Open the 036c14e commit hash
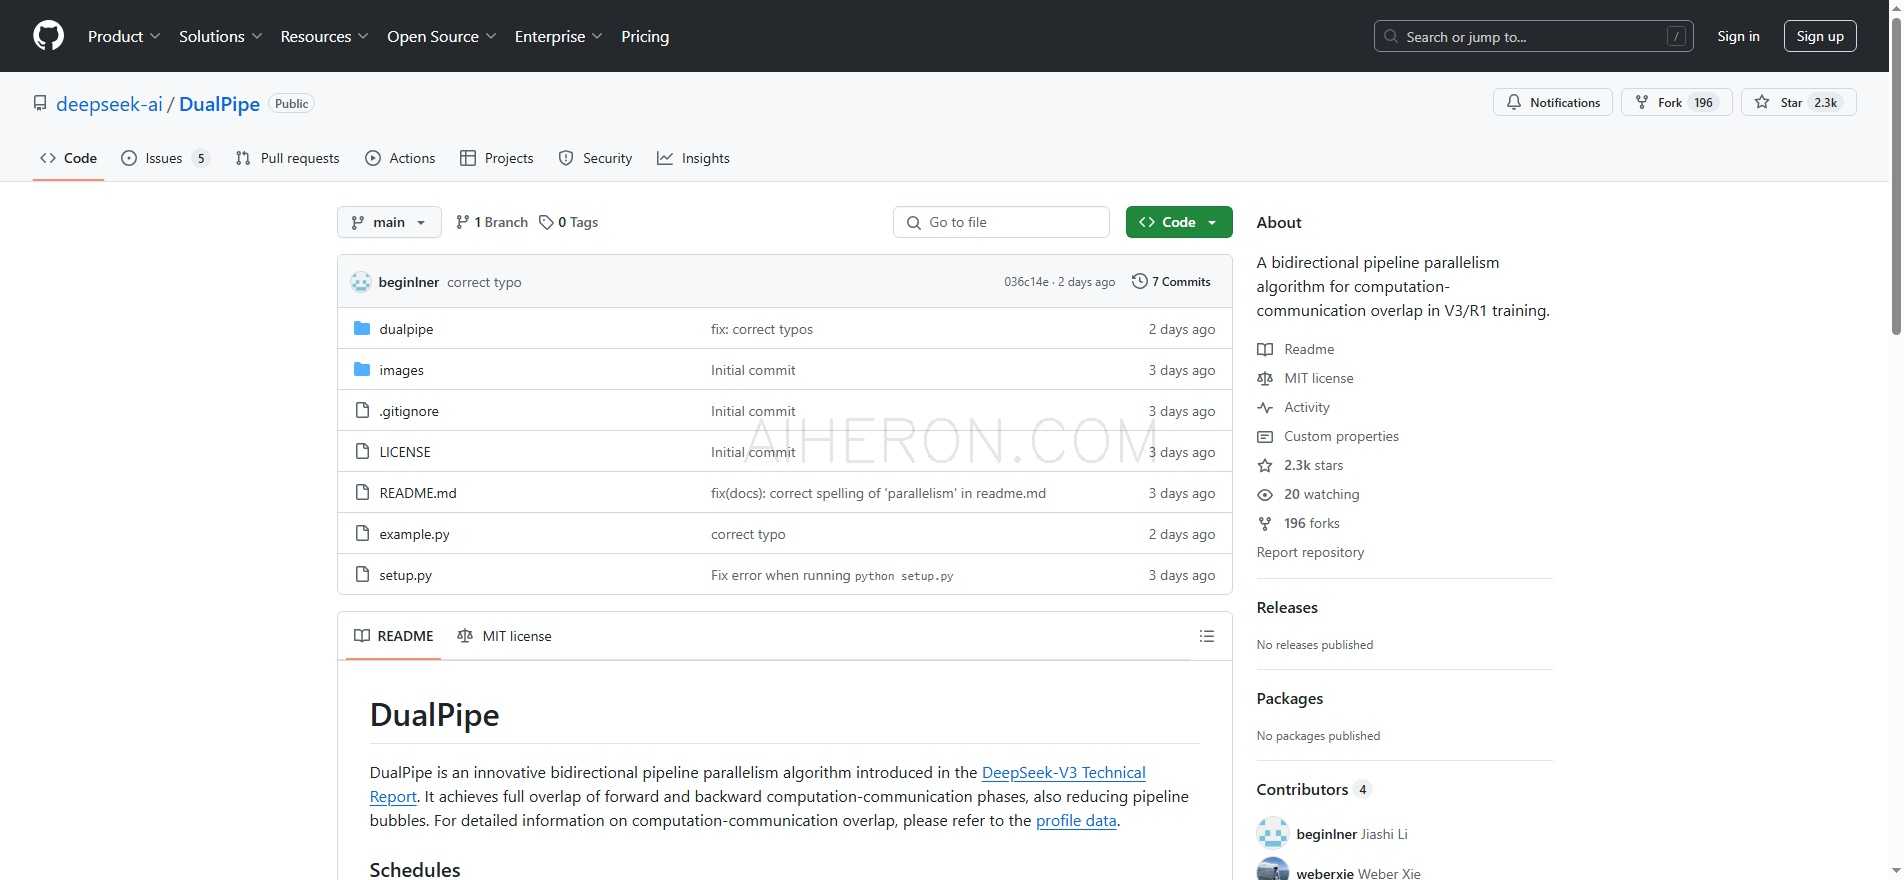 [x=1026, y=282]
